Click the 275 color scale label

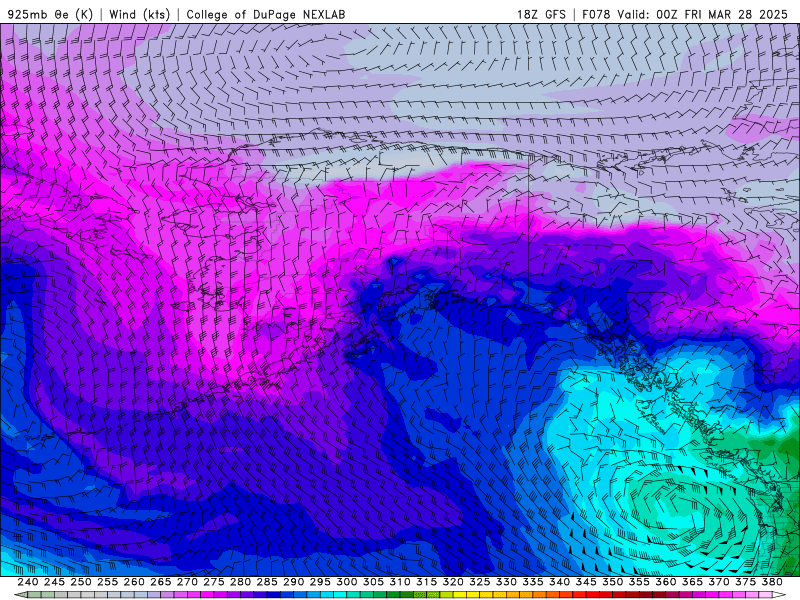[x=214, y=582]
